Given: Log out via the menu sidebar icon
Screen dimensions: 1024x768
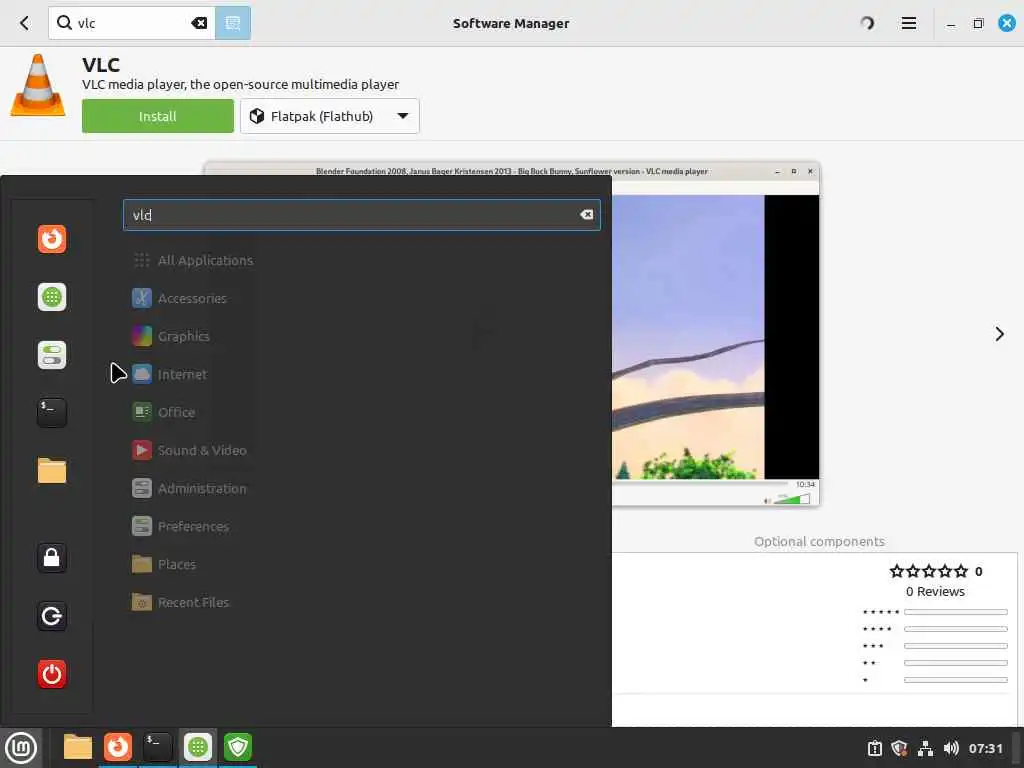Looking at the screenshot, I should pos(52,616).
